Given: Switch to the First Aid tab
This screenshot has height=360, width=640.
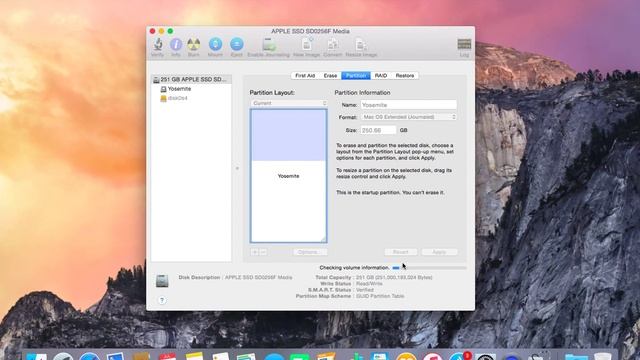Looking at the screenshot, I should pyautogui.click(x=305, y=76).
